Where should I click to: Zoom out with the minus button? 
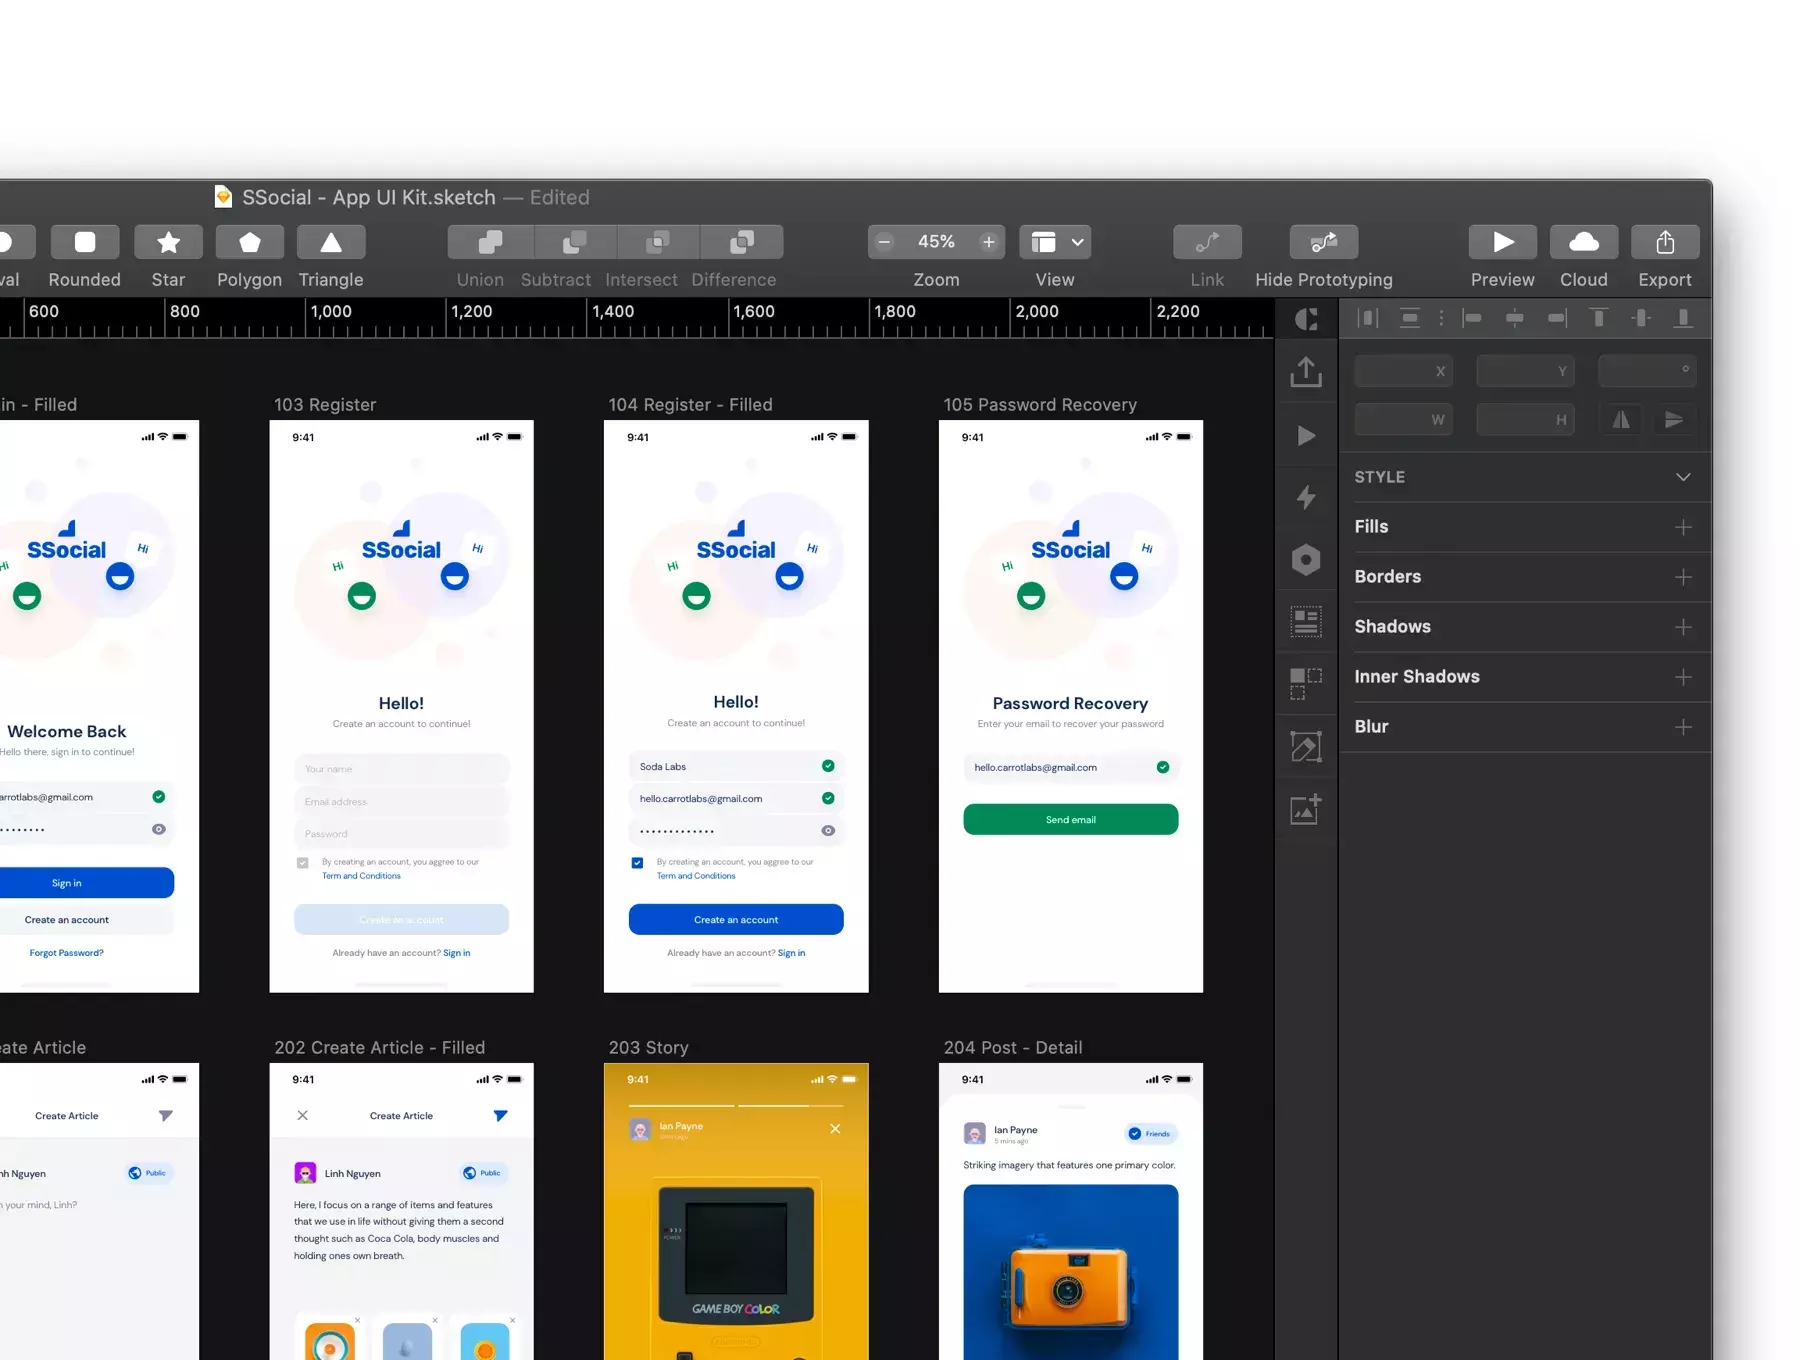(884, 242)
